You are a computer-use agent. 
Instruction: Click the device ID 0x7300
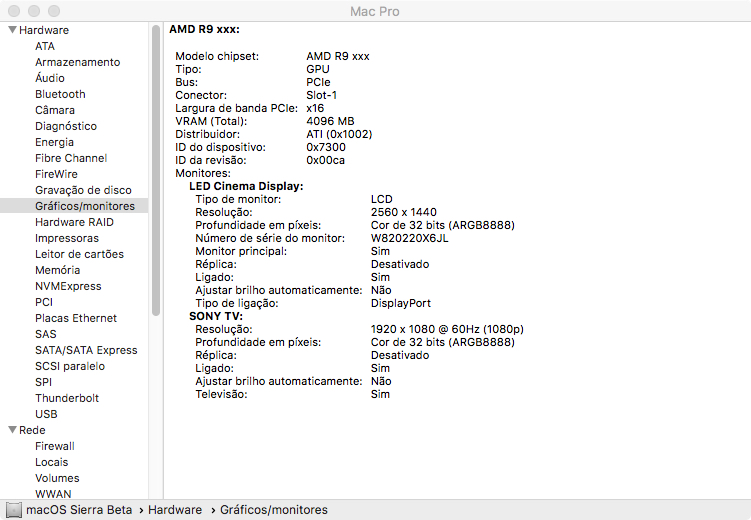tap(326, 147)
